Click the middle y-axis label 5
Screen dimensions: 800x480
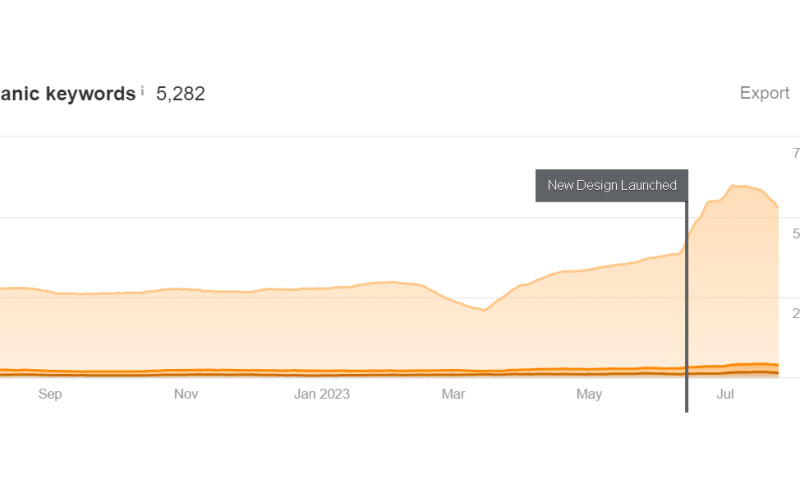click(x=796, y=234)
